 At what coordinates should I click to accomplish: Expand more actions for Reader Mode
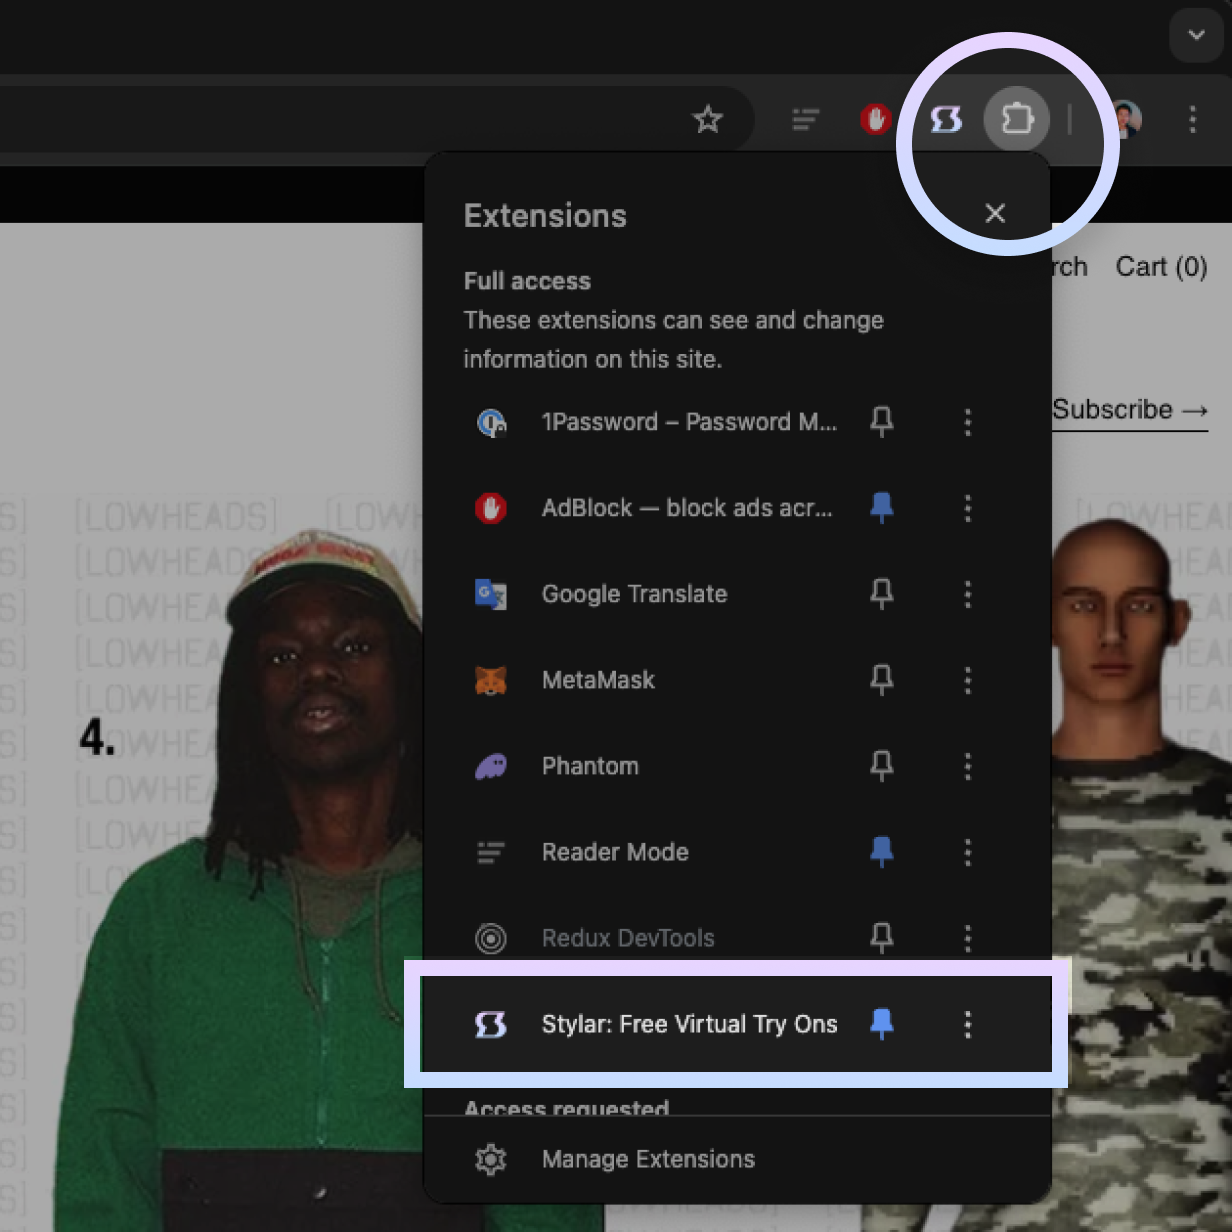967,852
